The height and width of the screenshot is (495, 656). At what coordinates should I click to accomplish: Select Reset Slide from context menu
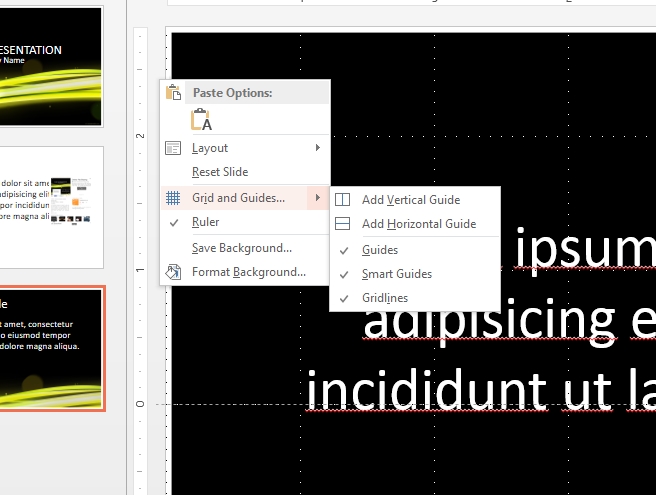point(220,172)
